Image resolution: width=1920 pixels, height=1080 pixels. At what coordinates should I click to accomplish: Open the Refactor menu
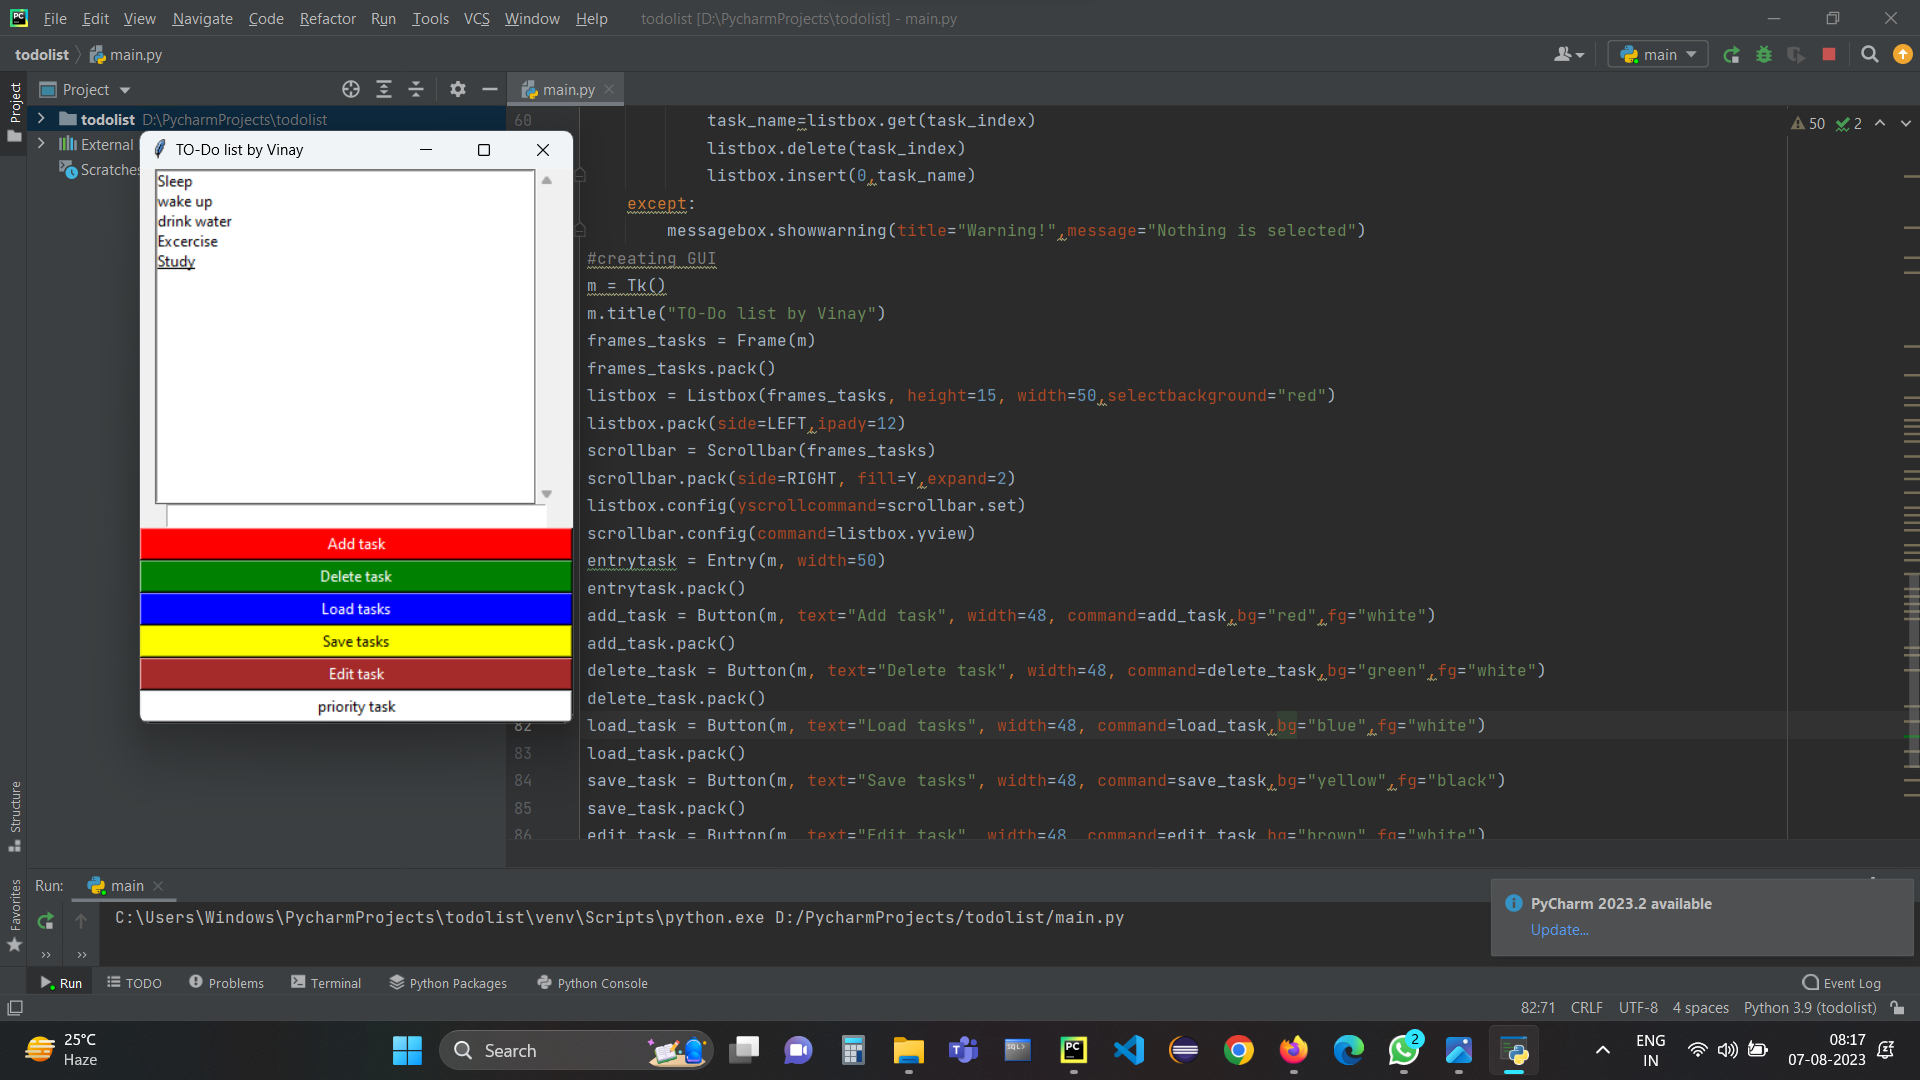tap(327, 18)
